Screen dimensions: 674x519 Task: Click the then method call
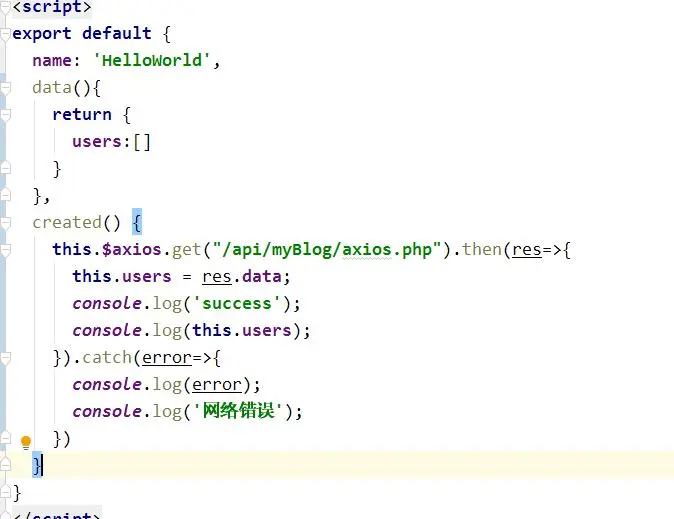coord(482,249)
